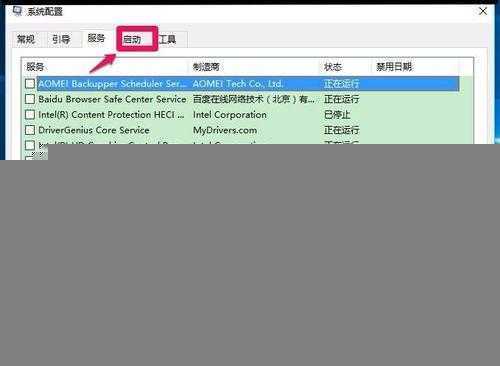Screen dimensions: 500x366
Task: Select Intel(R) Content Protection HECI row name
Action: pyautogui.click(x=111, y=115)
